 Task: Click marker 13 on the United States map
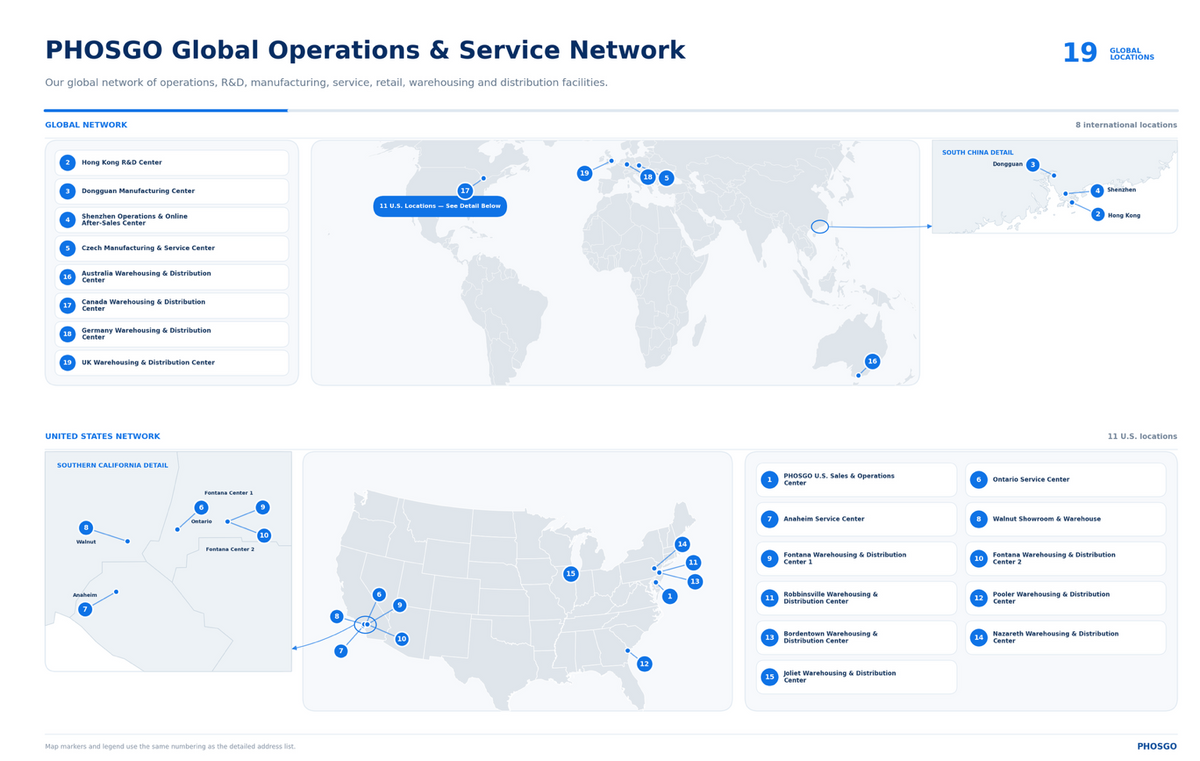point(695,582)
